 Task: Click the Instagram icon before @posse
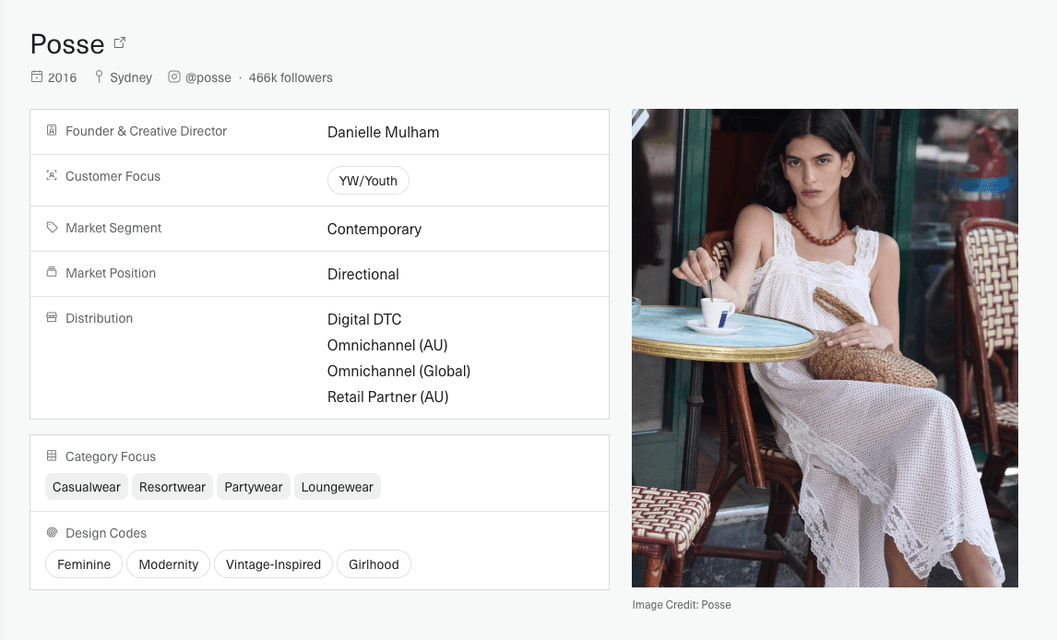pyautogui.click(x=174, y=77)
